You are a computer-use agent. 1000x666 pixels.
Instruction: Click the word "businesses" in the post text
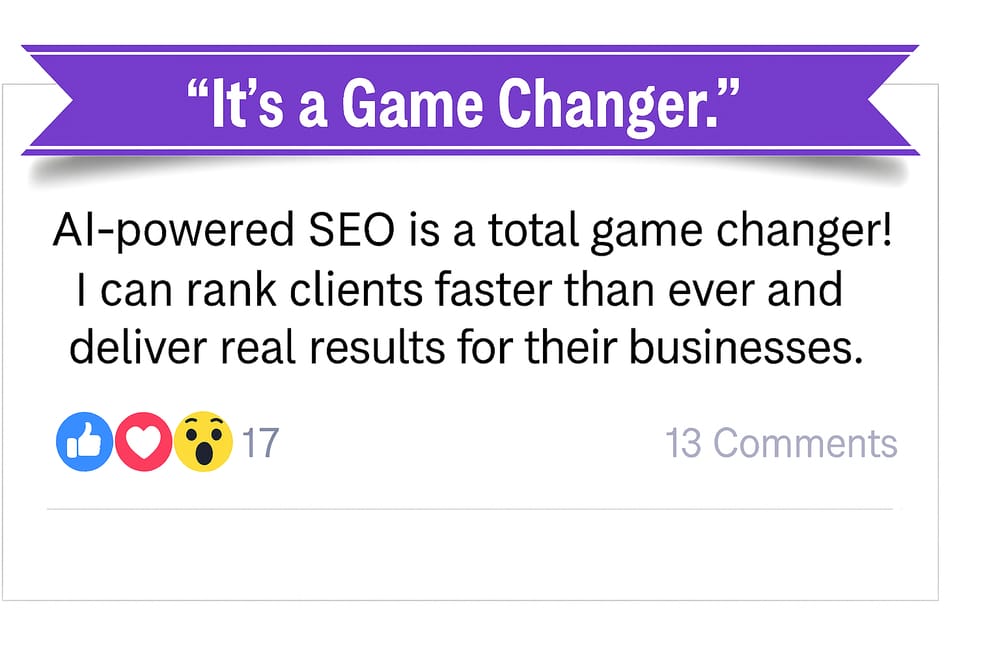point(740,348)
